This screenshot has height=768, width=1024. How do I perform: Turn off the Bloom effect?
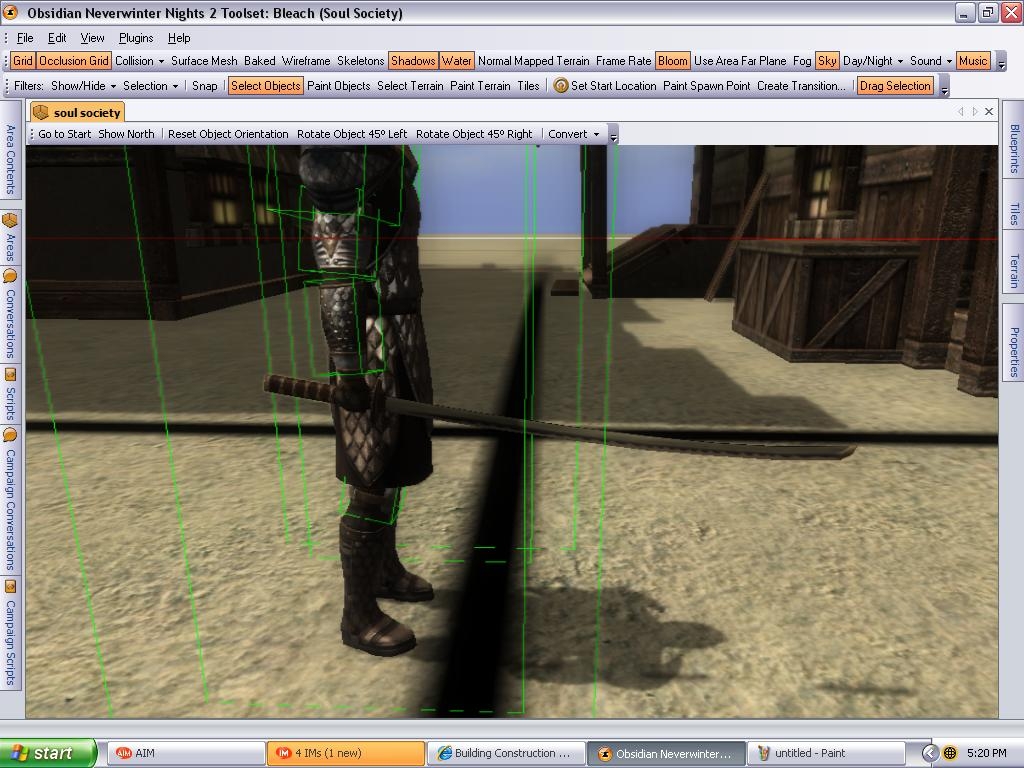click(672, 61)
